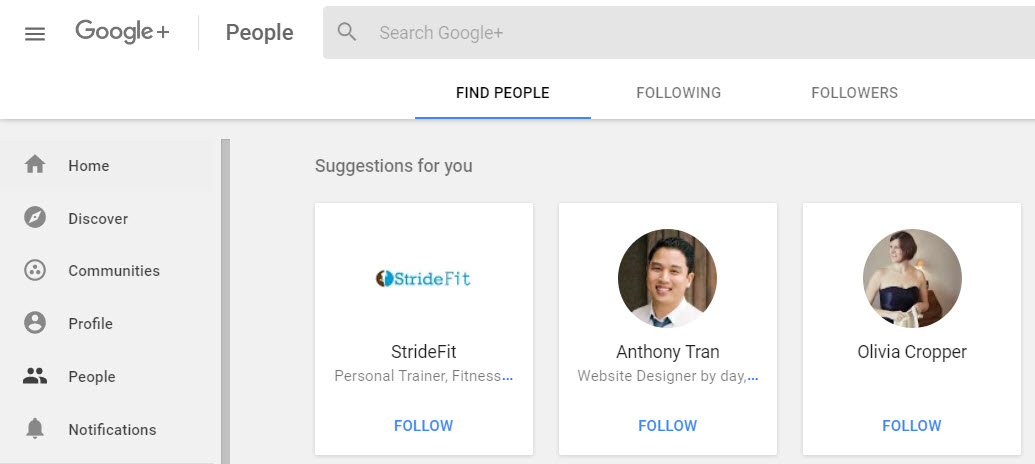Click the Notifications bell icon
This screenshot has height=464, width=1035.
click(35, 429)
